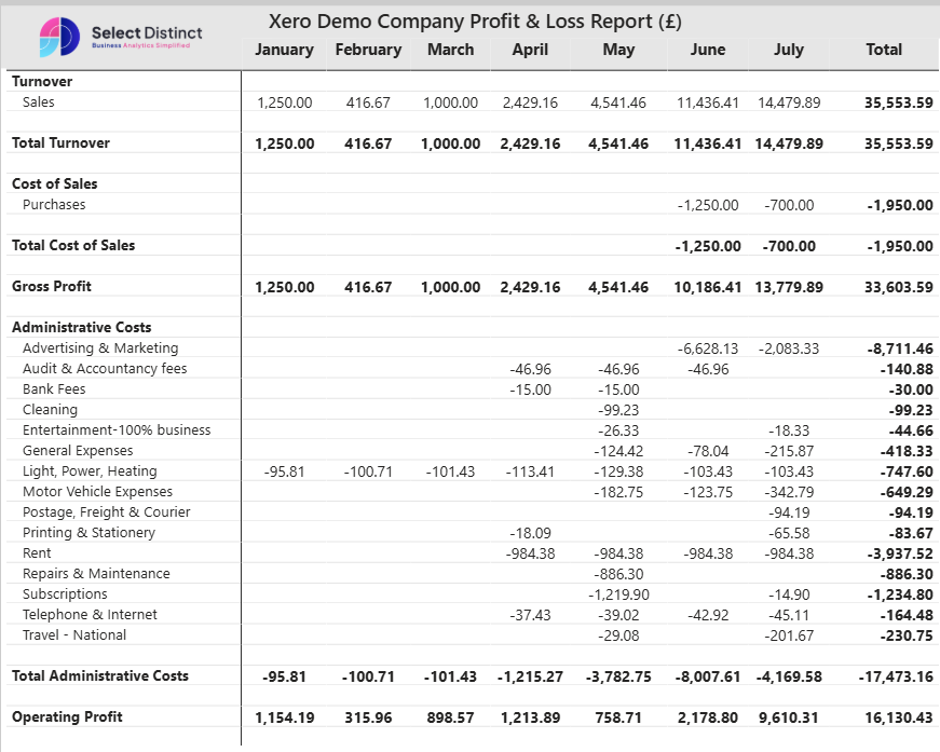Select the Travel - National label
This screenshot has width=940, height=752.
pos(74,635)
